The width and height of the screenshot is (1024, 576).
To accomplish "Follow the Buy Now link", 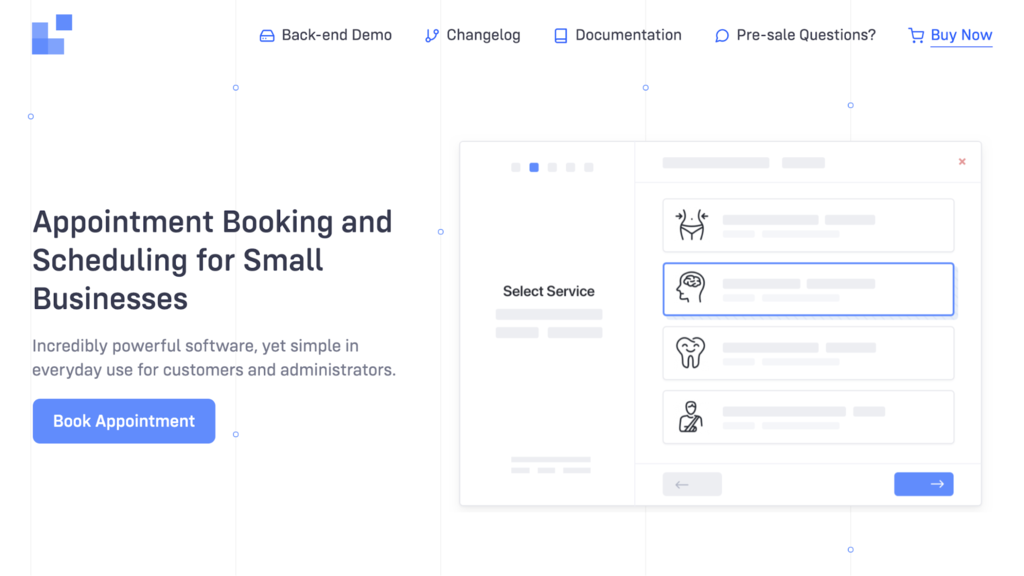I will [x=961, y=35].
